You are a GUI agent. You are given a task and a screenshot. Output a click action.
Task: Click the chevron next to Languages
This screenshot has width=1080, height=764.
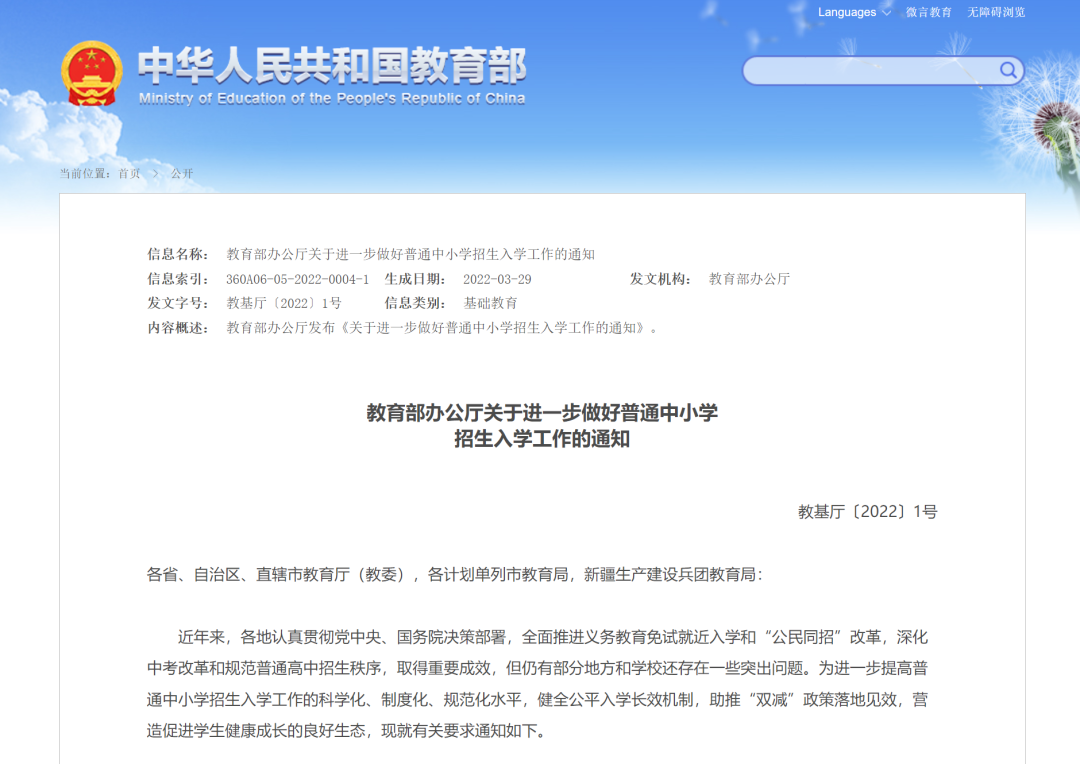886,13
